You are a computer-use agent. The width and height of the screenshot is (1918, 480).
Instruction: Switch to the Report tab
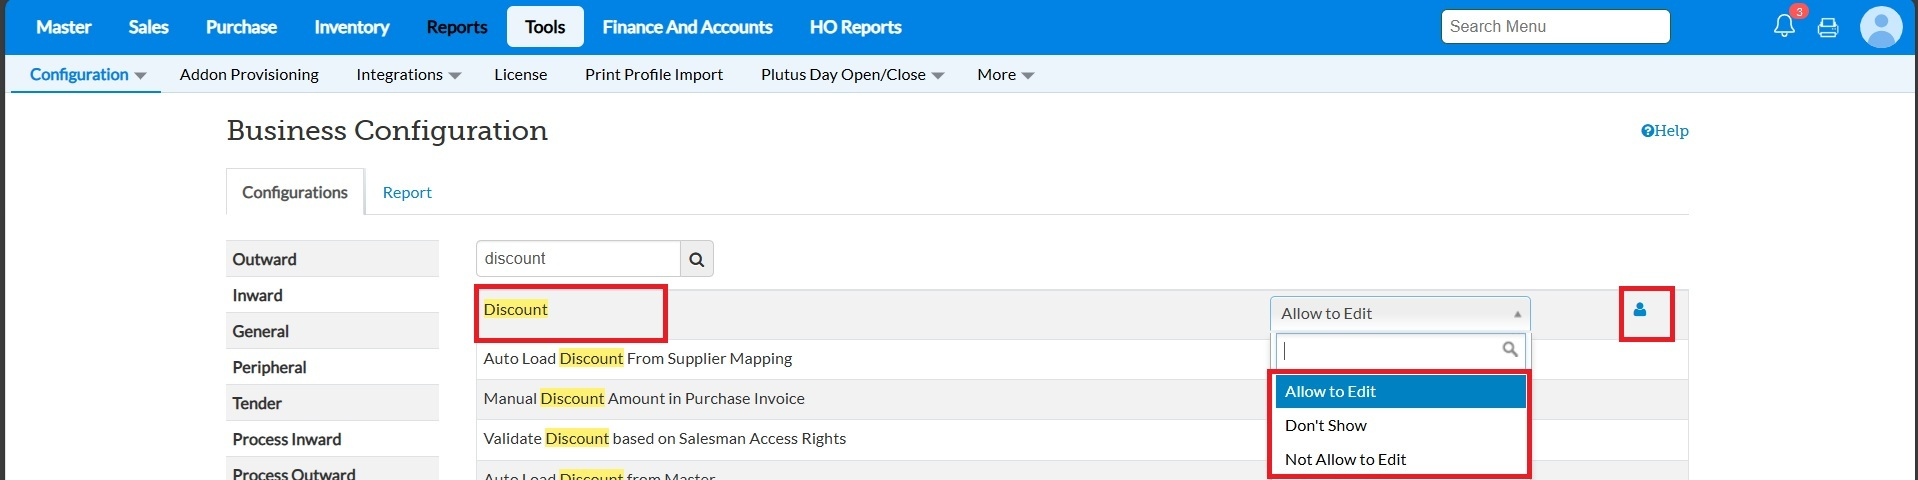[407, 193]
